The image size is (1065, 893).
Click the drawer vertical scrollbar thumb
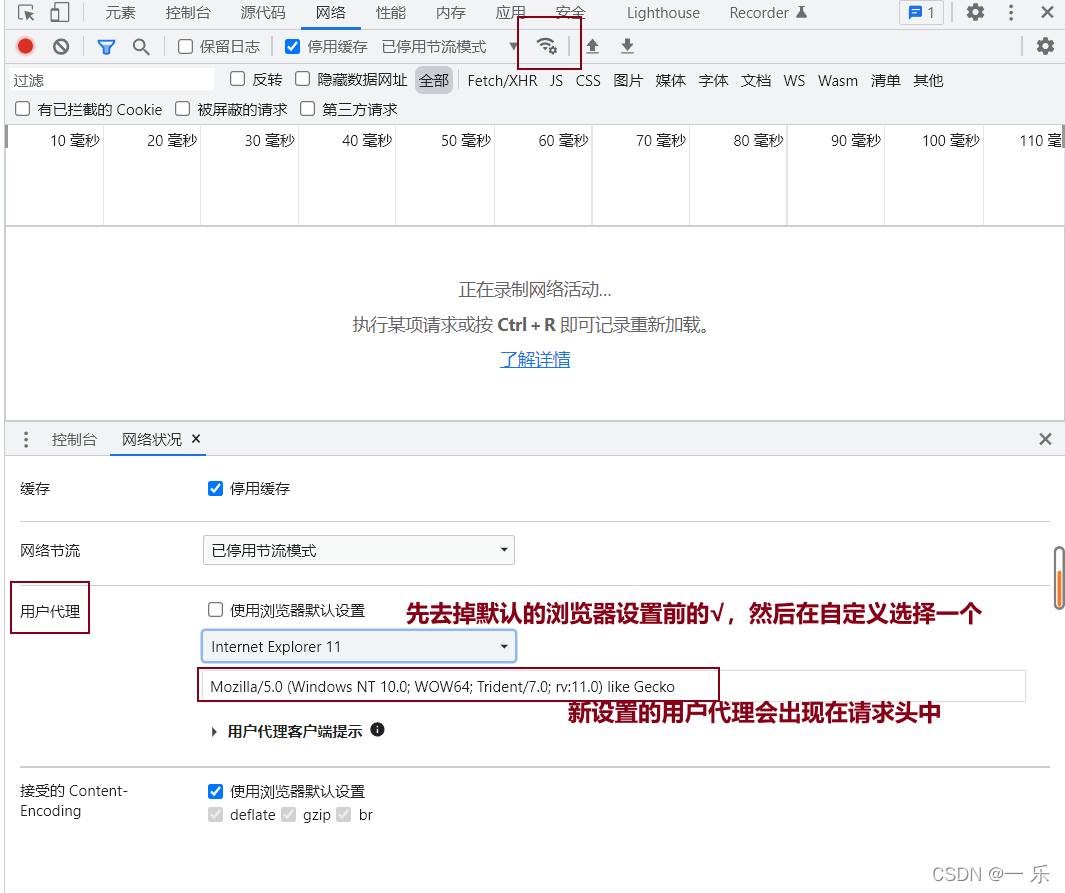click(1059, 577)
